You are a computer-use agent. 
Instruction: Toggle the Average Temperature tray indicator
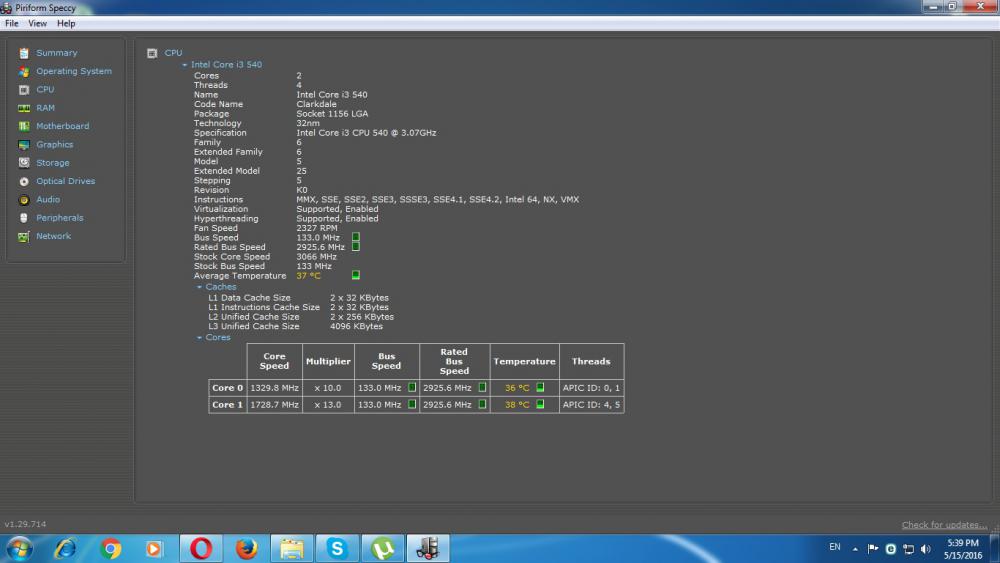tap(355, 275)
